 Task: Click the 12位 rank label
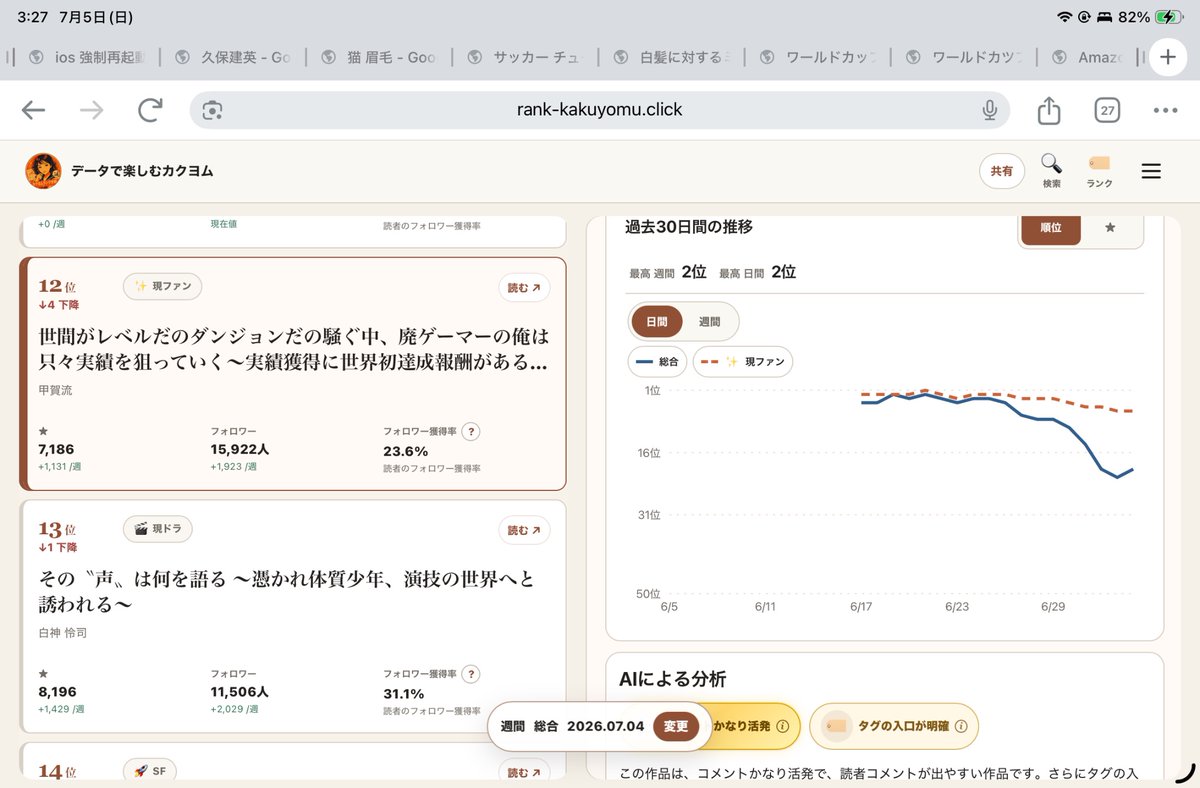point(57,287)
